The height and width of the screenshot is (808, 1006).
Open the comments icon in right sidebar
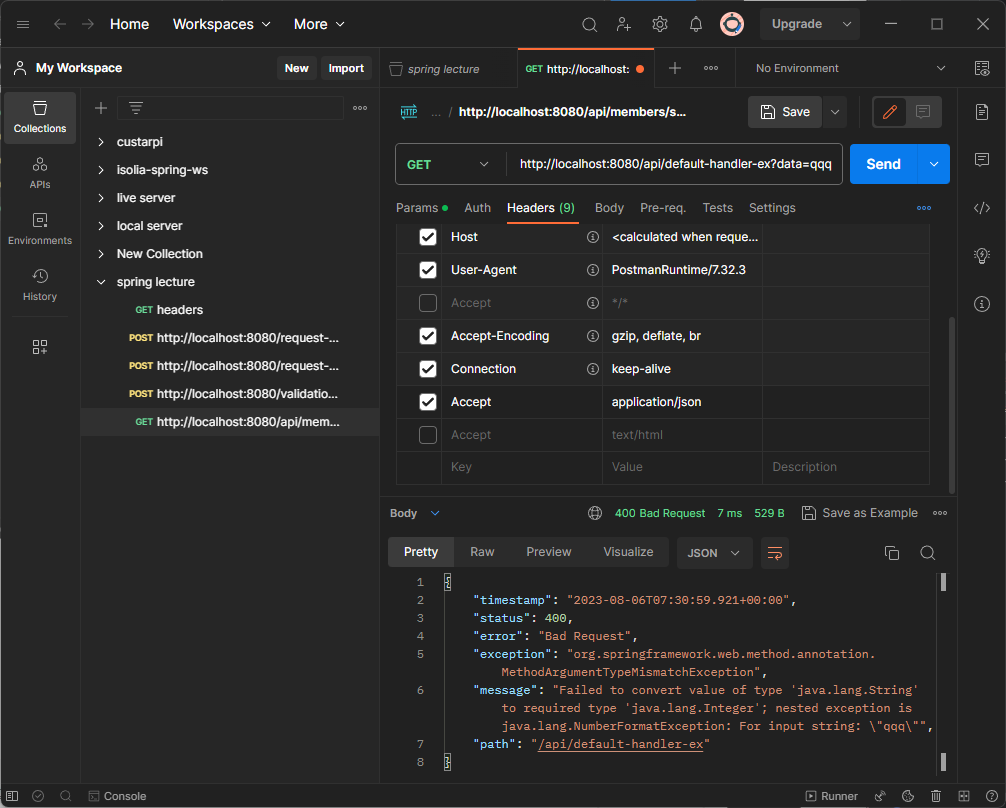(982, 159)
